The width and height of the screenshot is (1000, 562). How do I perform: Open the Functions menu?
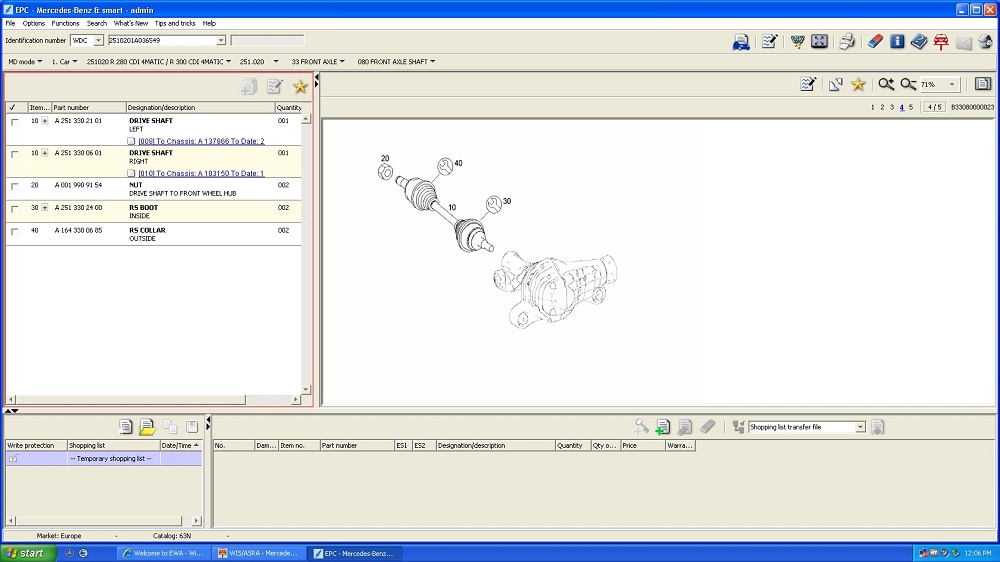click(65, 23)
